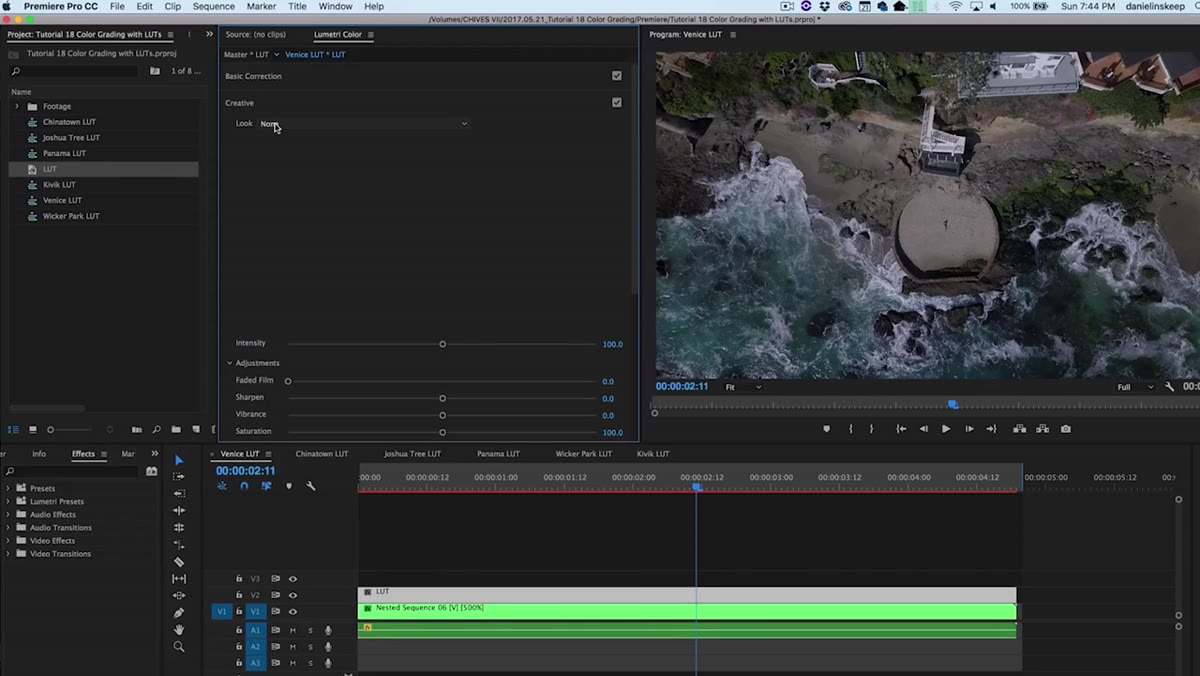The image size is (1200, 676).
Task: Disable Creative section checkbox
Action: tap(617, 102)
